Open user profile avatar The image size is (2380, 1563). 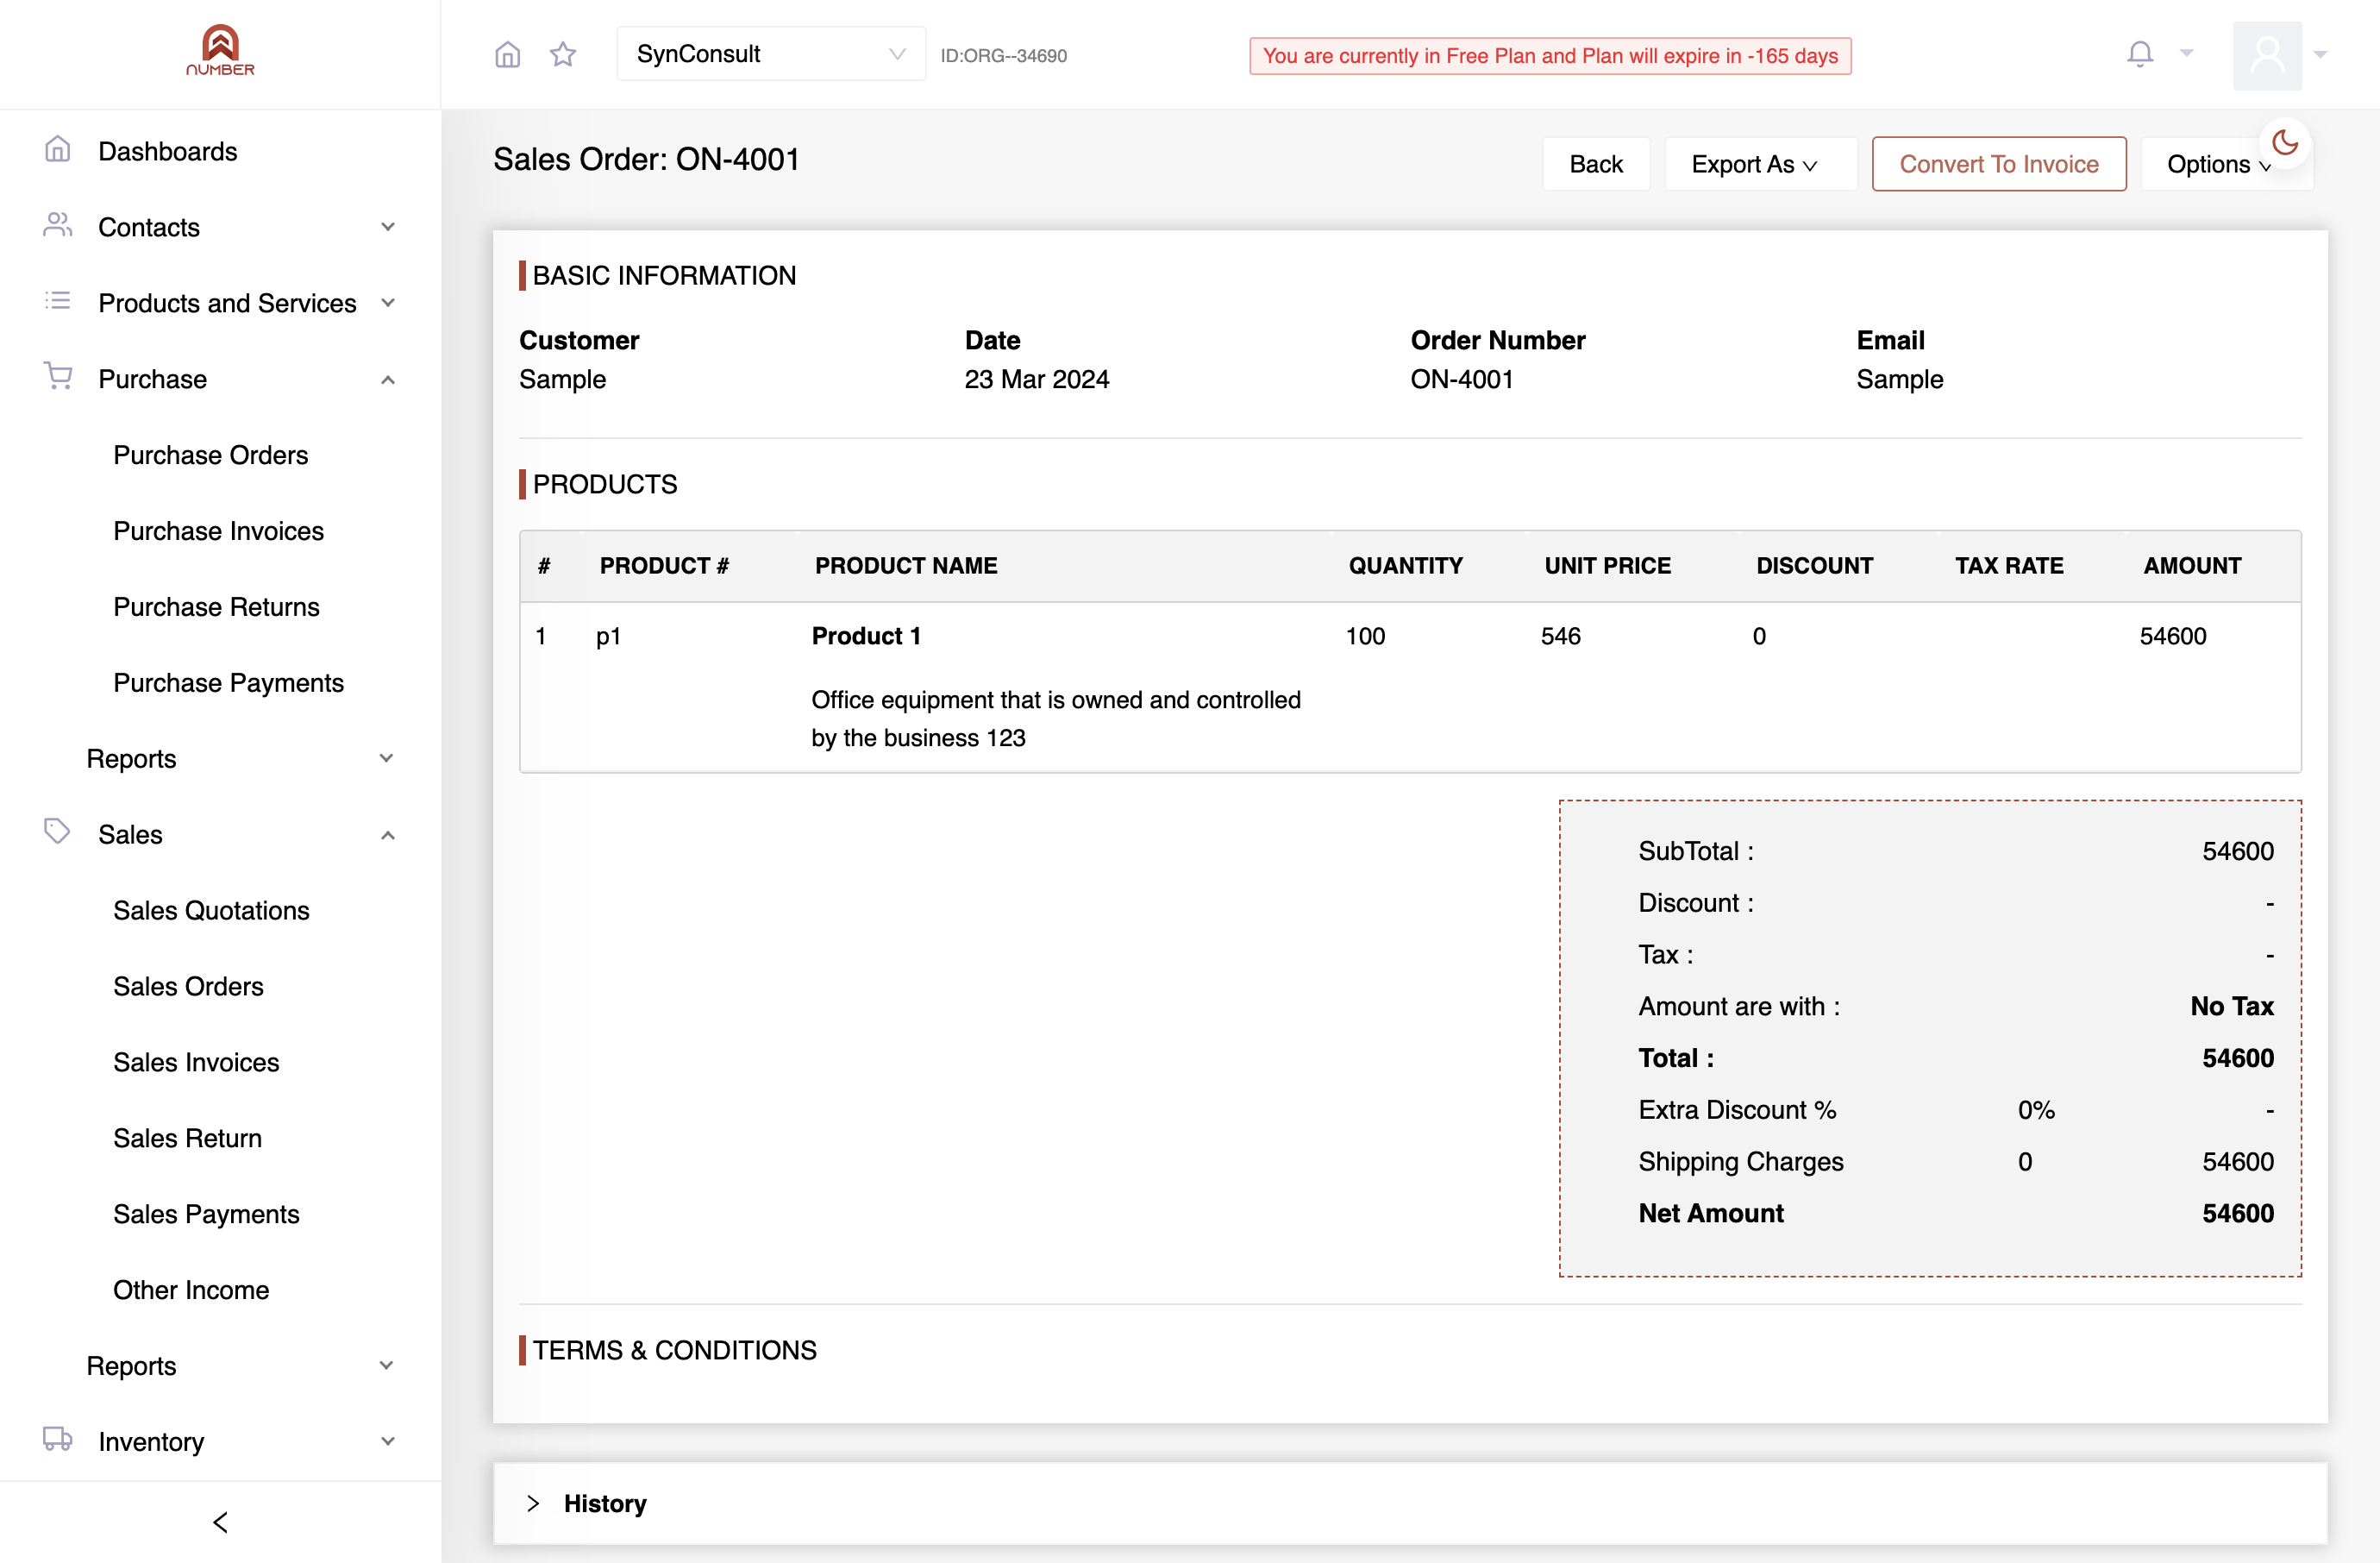coord(2267,55)
